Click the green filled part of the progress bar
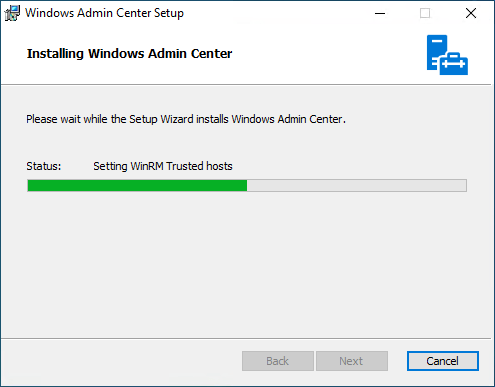495x387 pixels. (x=137, y=186)
